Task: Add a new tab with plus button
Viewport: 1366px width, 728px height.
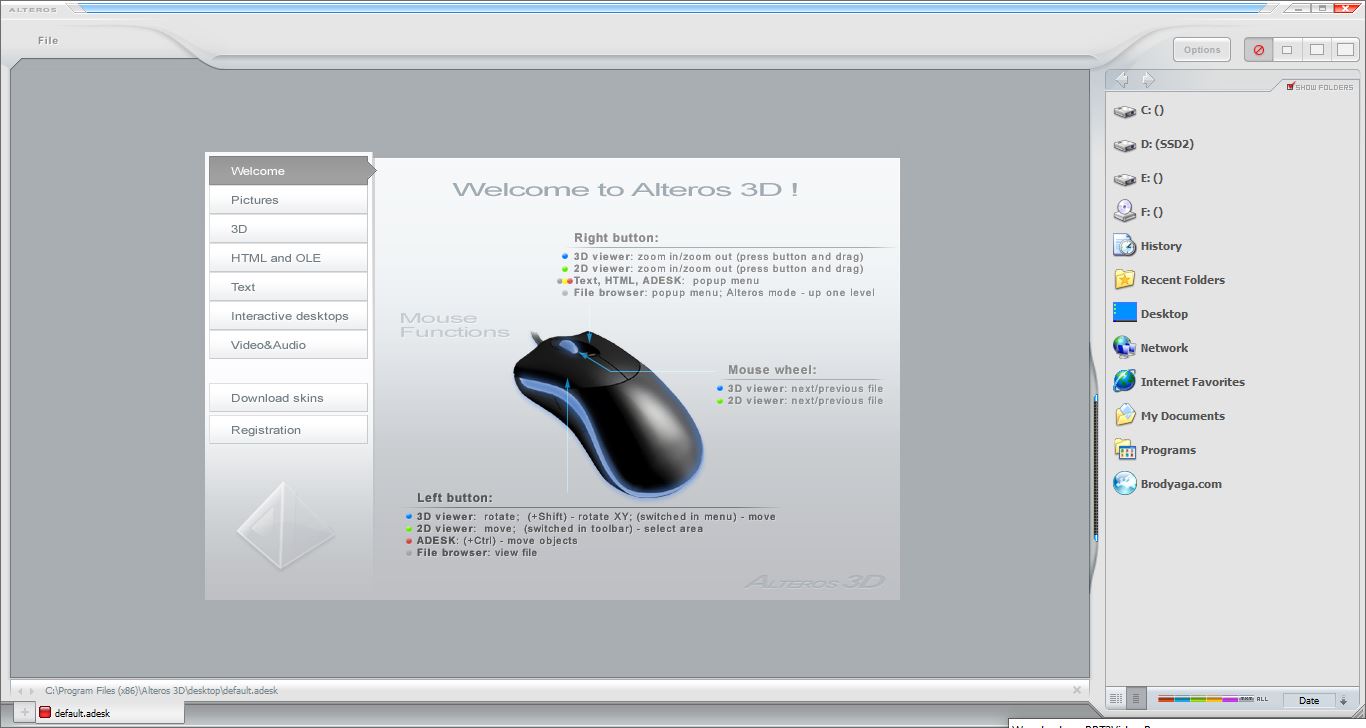Action: point(25,712)
